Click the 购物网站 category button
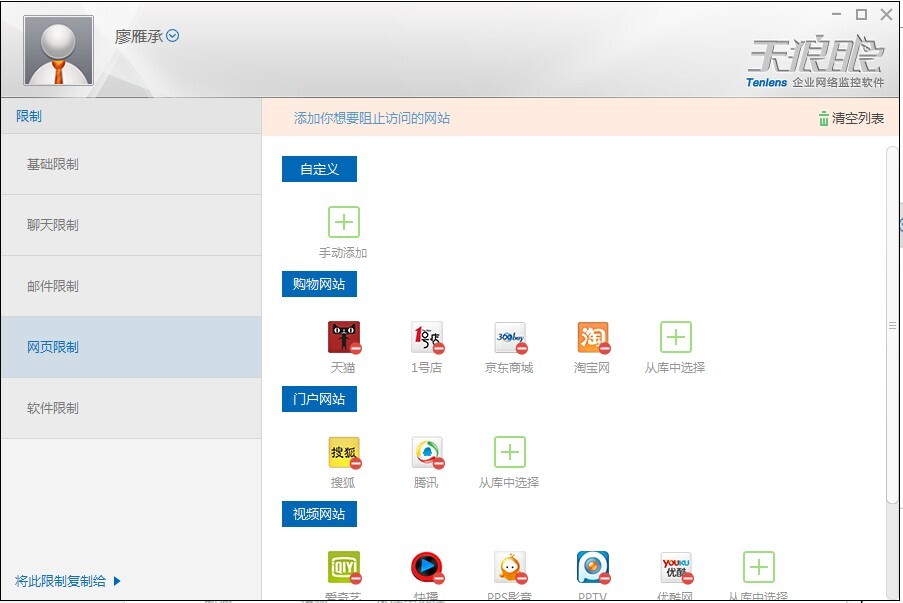The height and width of the screenshot is (603, 903). 319,284
